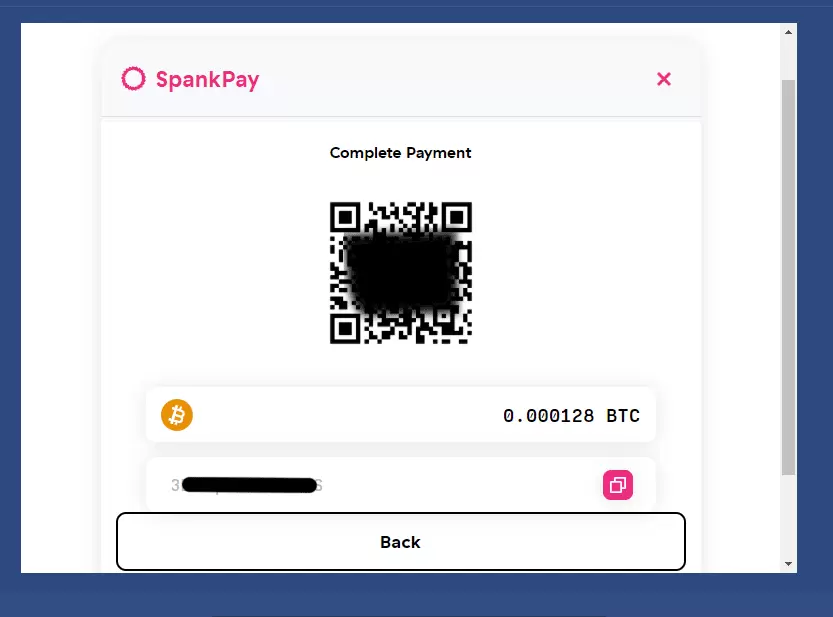833x617 pixels.
Task: Click the scrollbar down arrow
Action: pos(788,563)
